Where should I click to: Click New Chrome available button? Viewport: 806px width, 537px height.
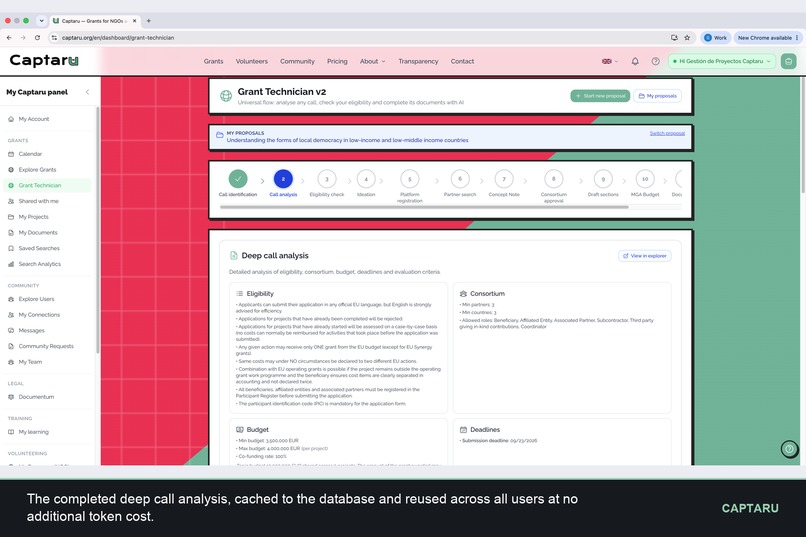coord(768,38)
